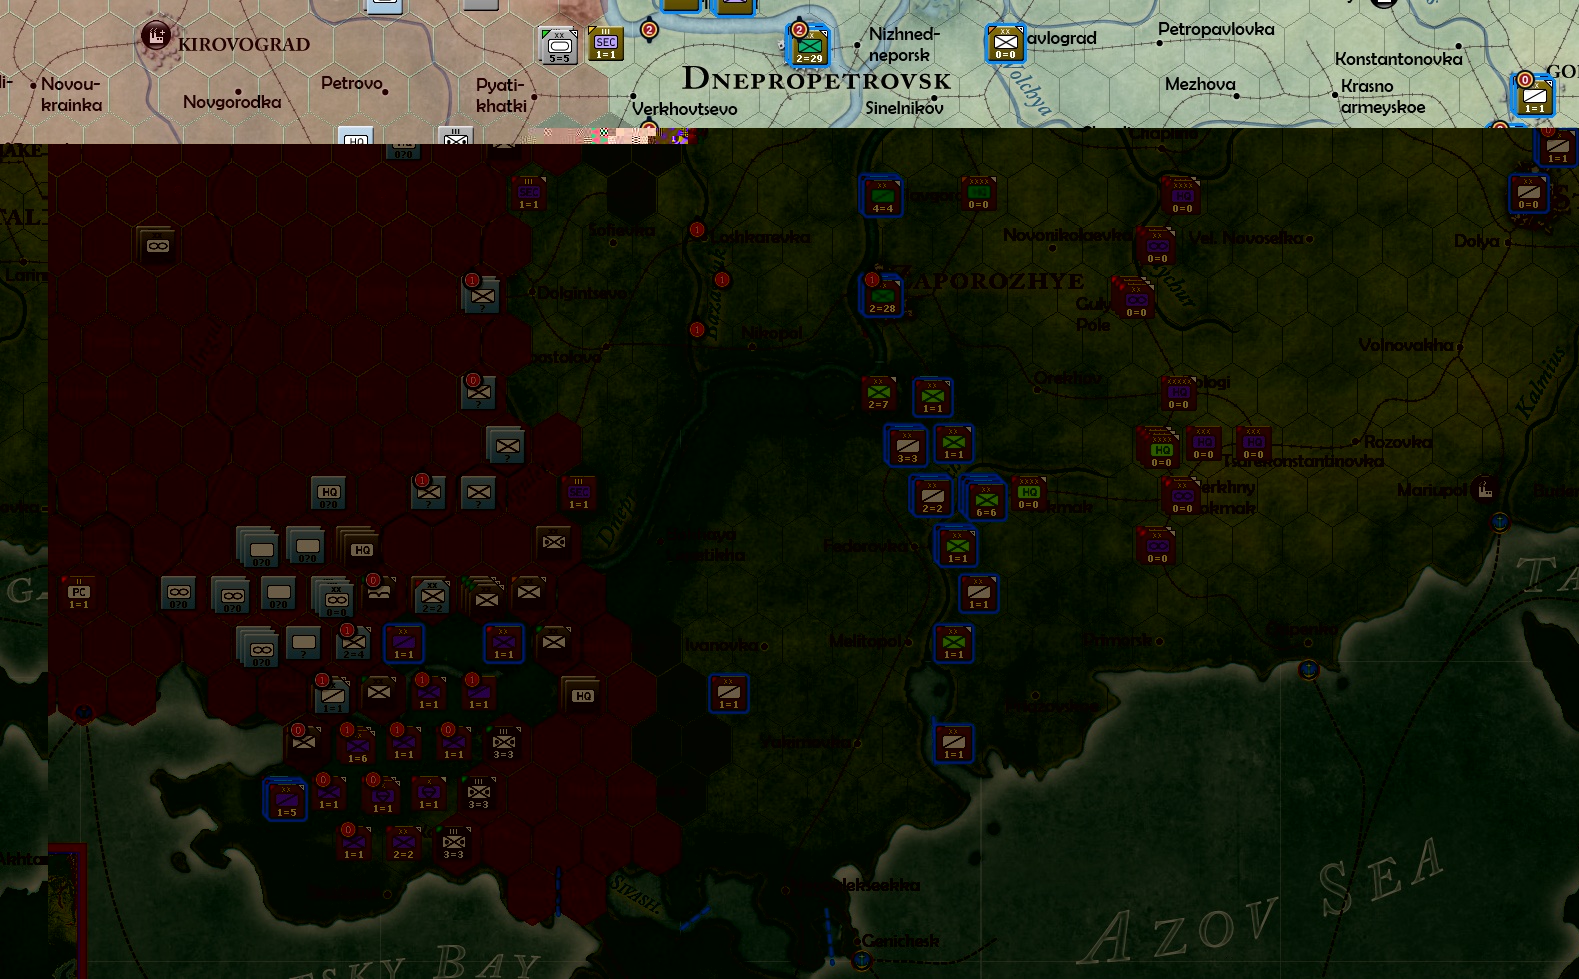Select the 1=1 counter near Yakimovka
Viewport: 1579px width, 979px height.
pyautogui.click(x=954, y=743)
